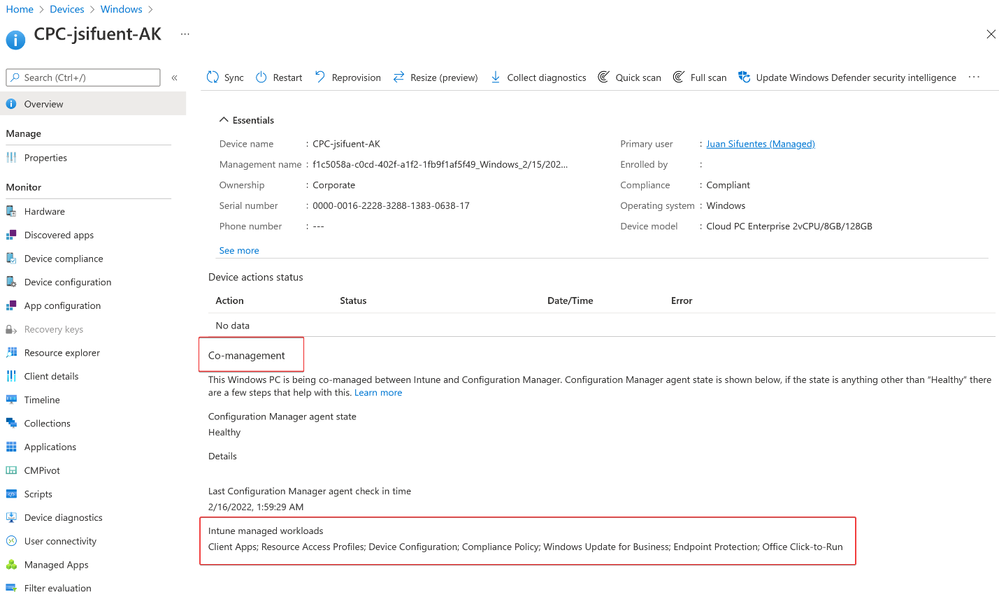
Task: Follow the co-management Learn more link
Action: click(x=378, y=393)
